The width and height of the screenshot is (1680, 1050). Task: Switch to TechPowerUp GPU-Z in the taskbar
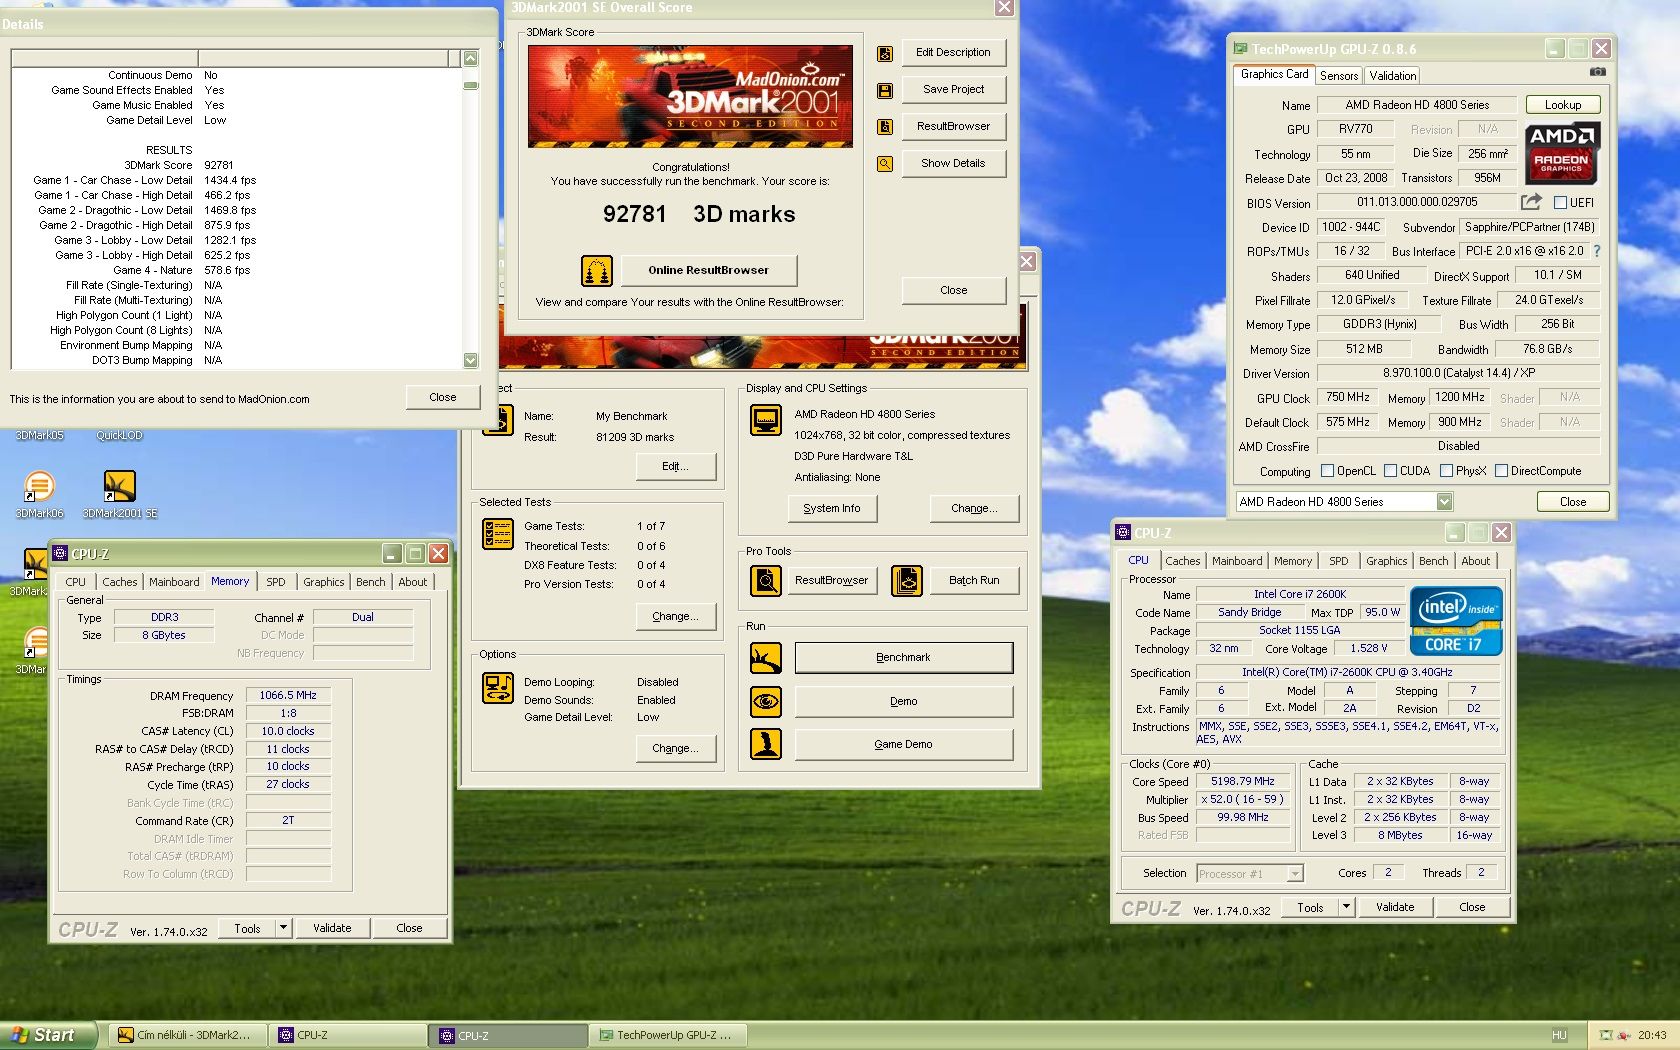click(668, 1035)
